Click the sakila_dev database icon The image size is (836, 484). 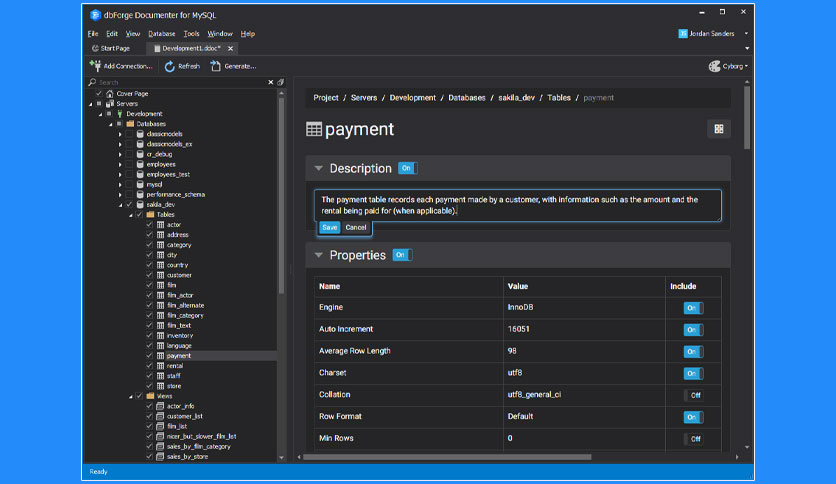[x=140, y=205]
